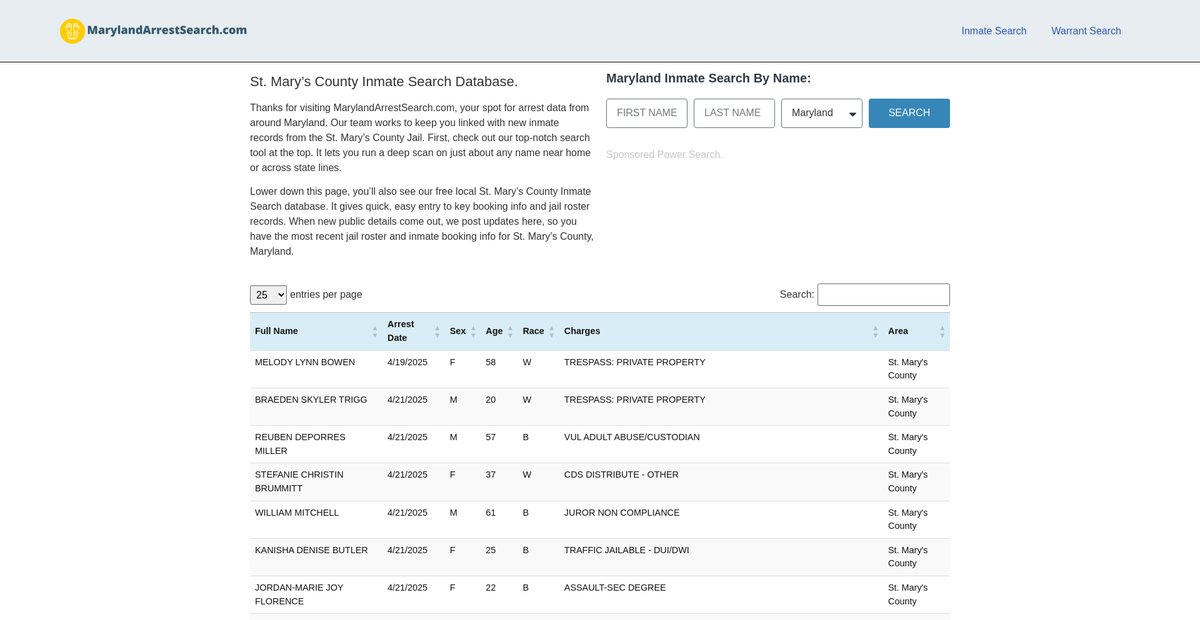Expand the Maryland state selector
Image resolution: width=1200 pixels, height=620 pixels.
pyautogui.click(x=821, y=113)
